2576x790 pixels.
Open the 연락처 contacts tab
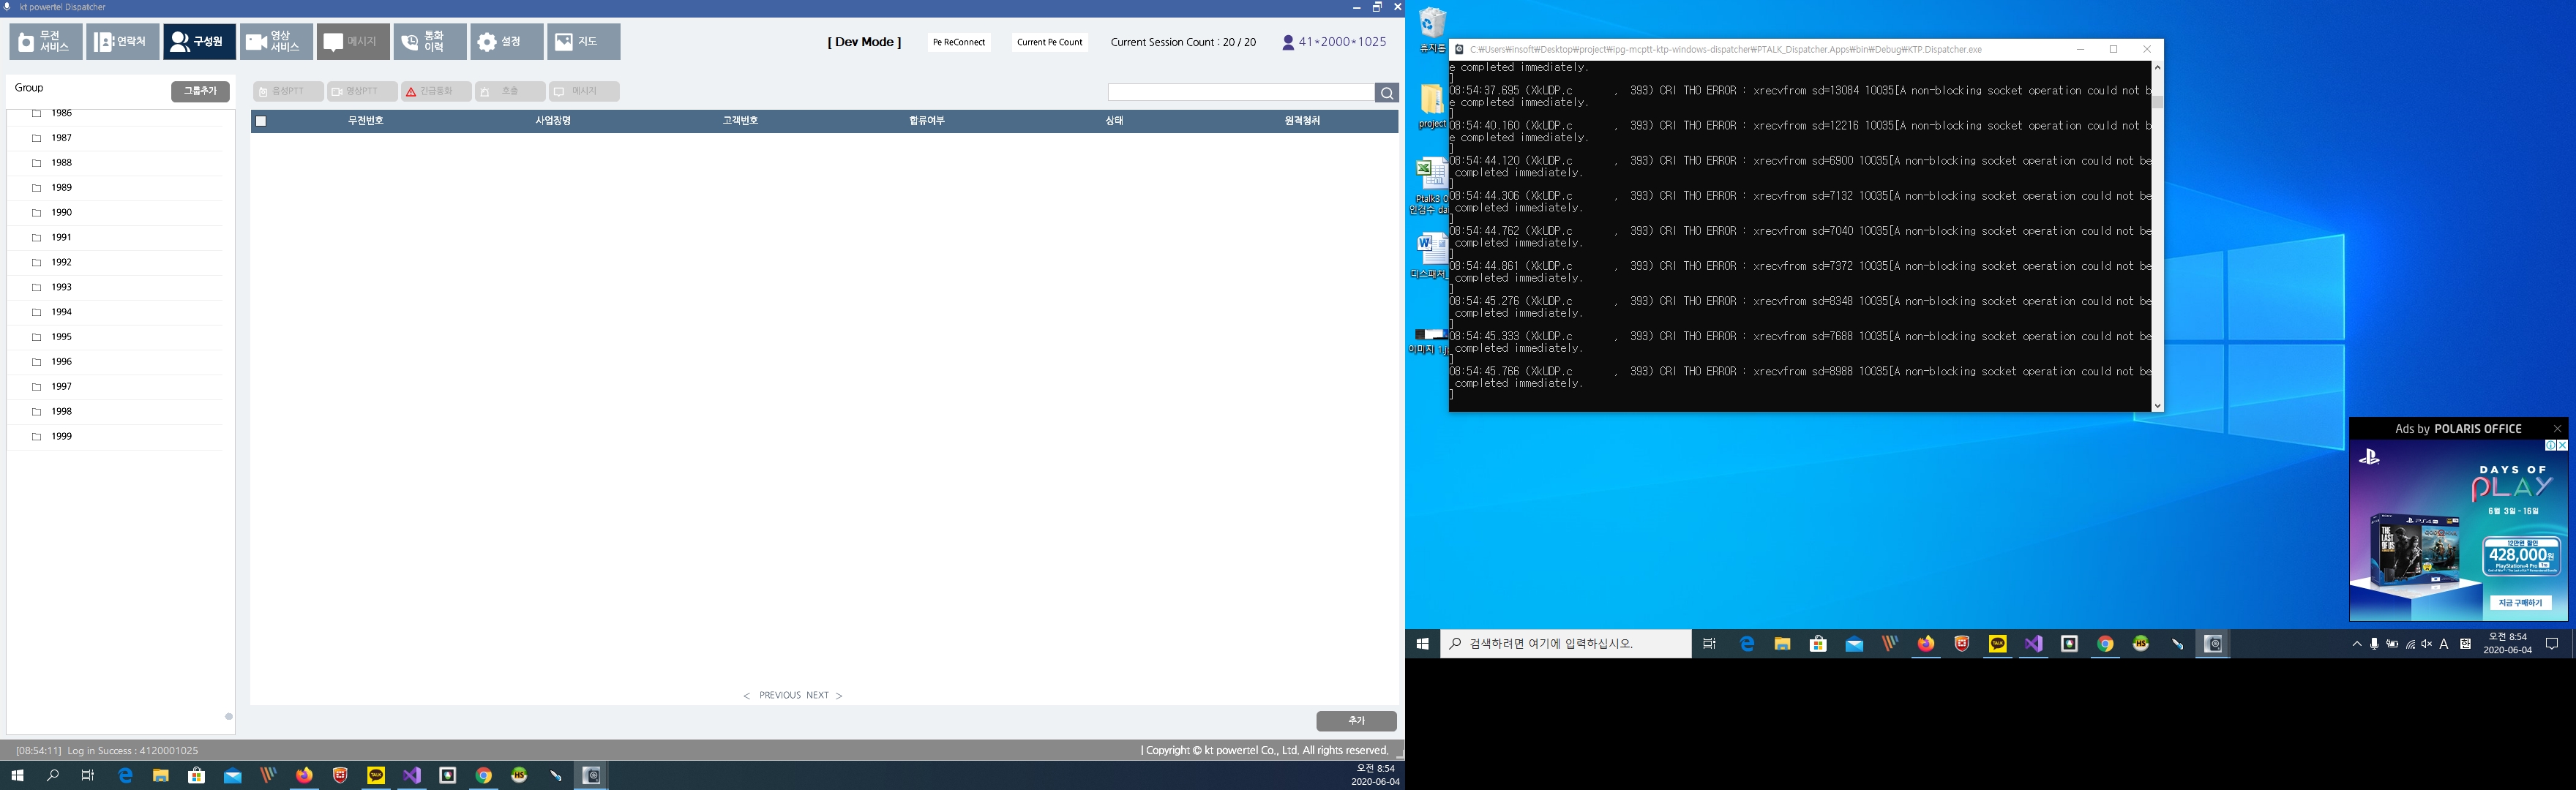[122, 42]
